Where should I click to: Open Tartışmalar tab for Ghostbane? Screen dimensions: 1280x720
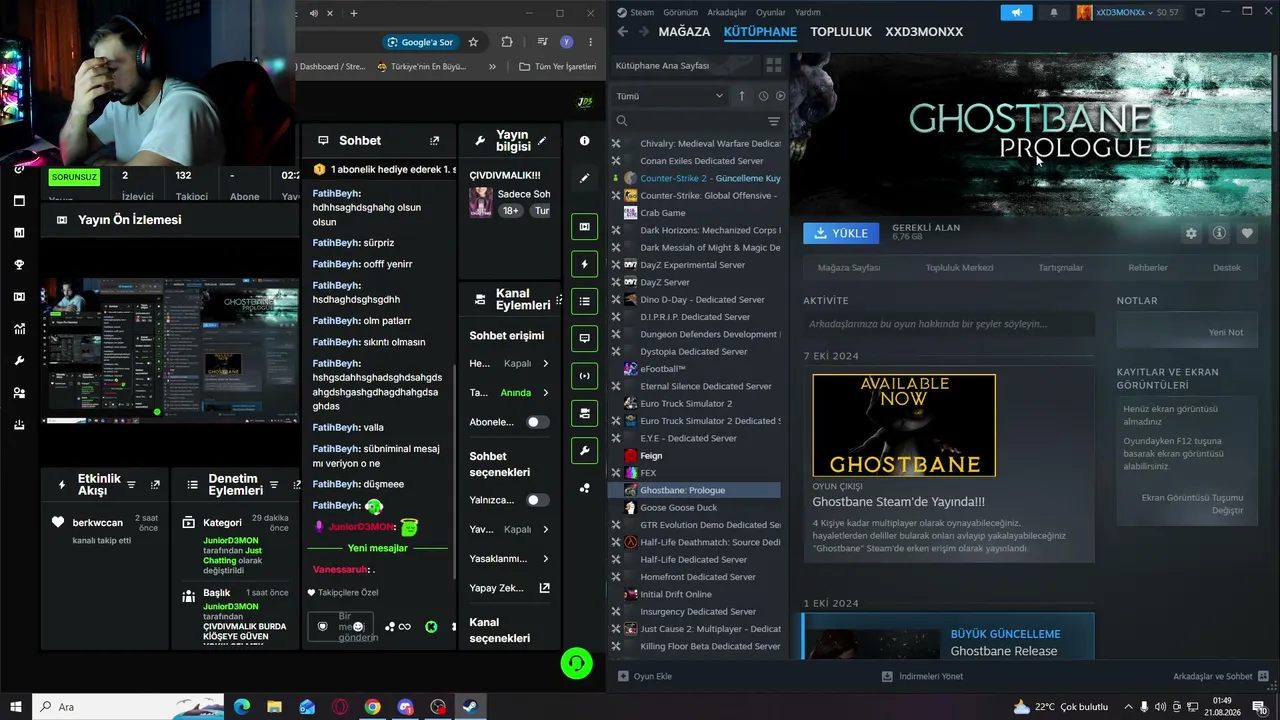coord(1061,268)
